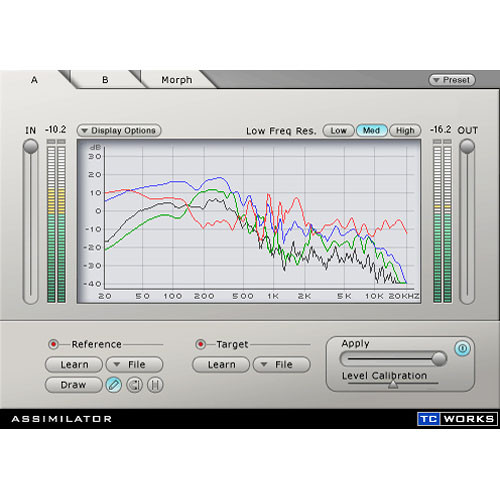The image size is (500, 500).
Task: Switch to tab B
Action: (x=105, y=80)
